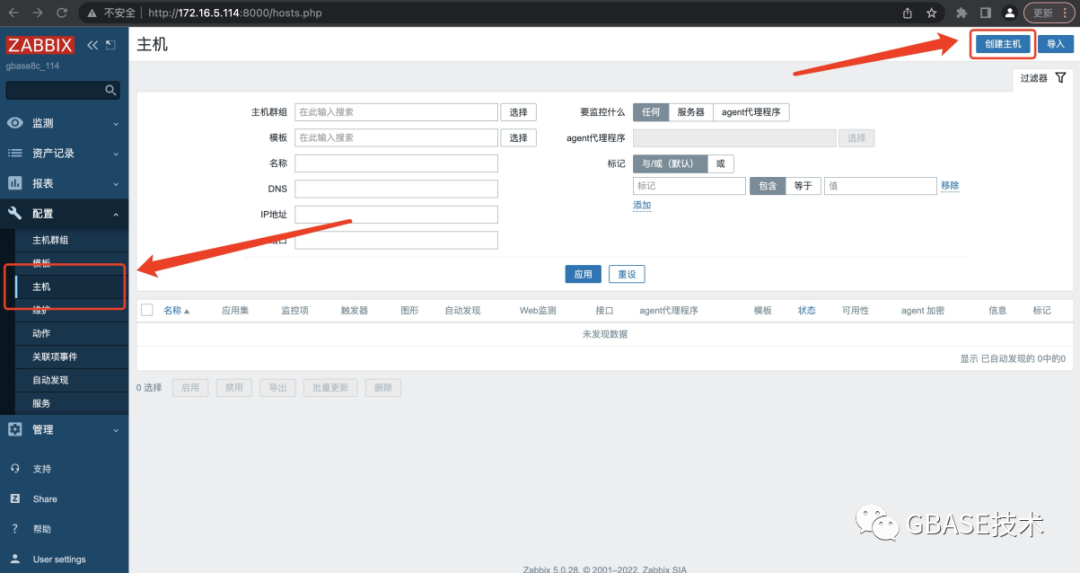The image size is (1080, 573).
Task: Expand the 报表 menu section
Action: pyautogui.click(x=116, y=185)
